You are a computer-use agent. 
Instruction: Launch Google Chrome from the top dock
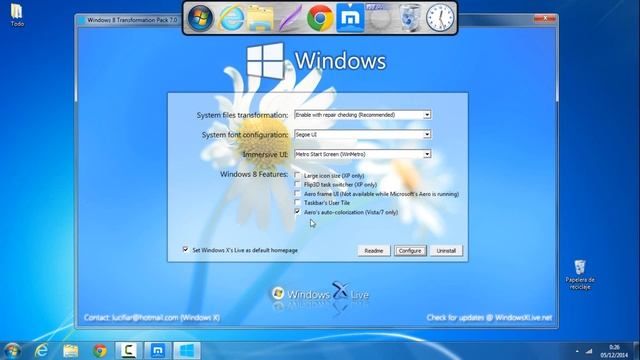point(320,18)
